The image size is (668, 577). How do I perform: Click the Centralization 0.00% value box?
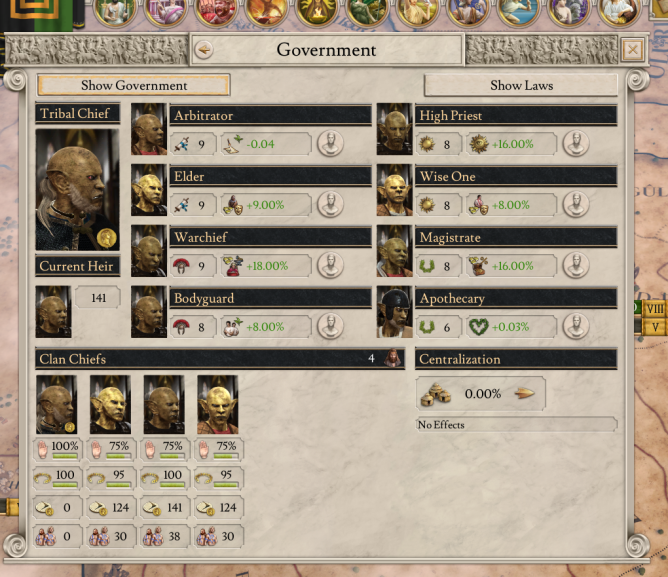point(481,393)
